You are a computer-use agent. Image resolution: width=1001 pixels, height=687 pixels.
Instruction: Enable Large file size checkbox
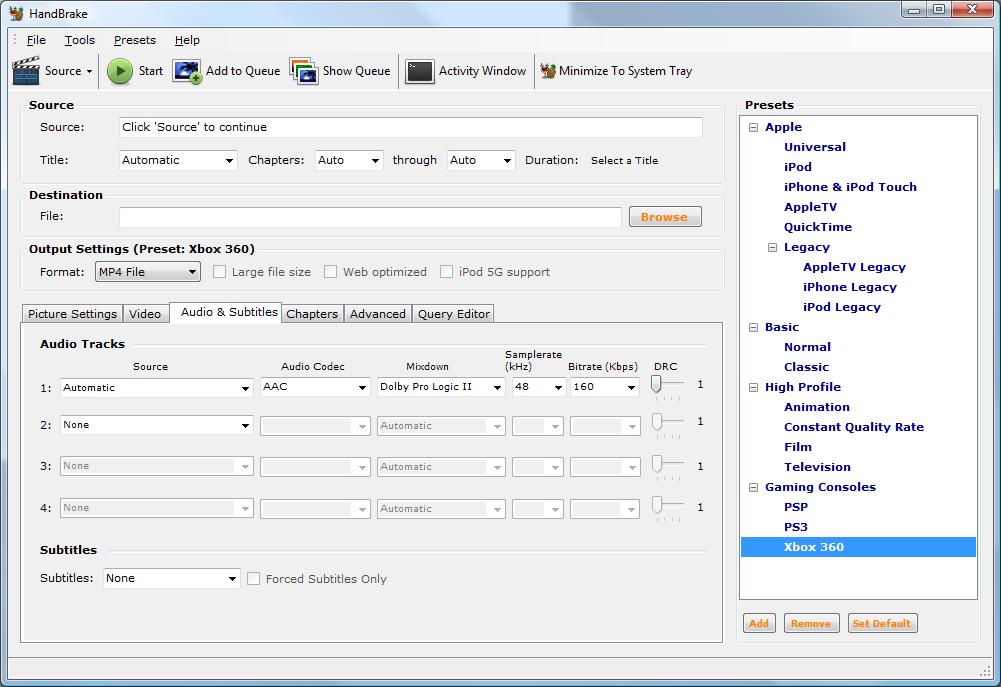click(x=220, y=272)
